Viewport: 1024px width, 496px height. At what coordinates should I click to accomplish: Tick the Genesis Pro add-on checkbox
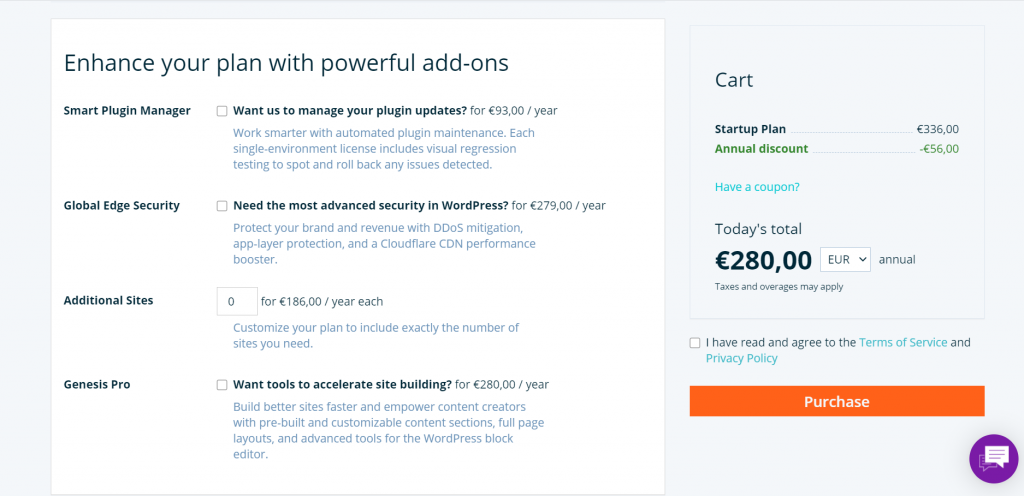coord(222,384)
